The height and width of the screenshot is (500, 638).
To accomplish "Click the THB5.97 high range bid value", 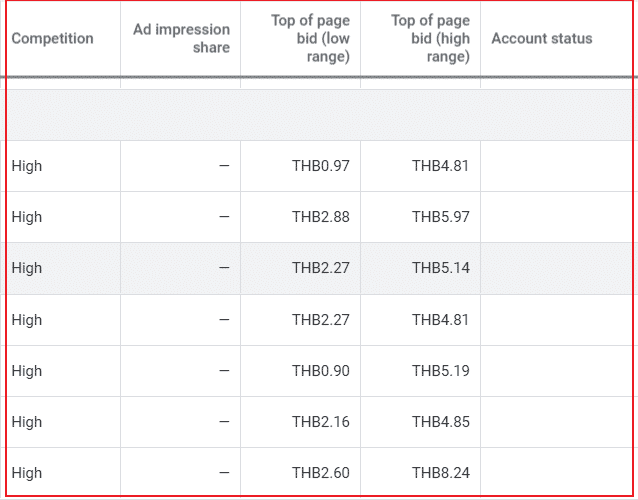I will pos(440,217).
